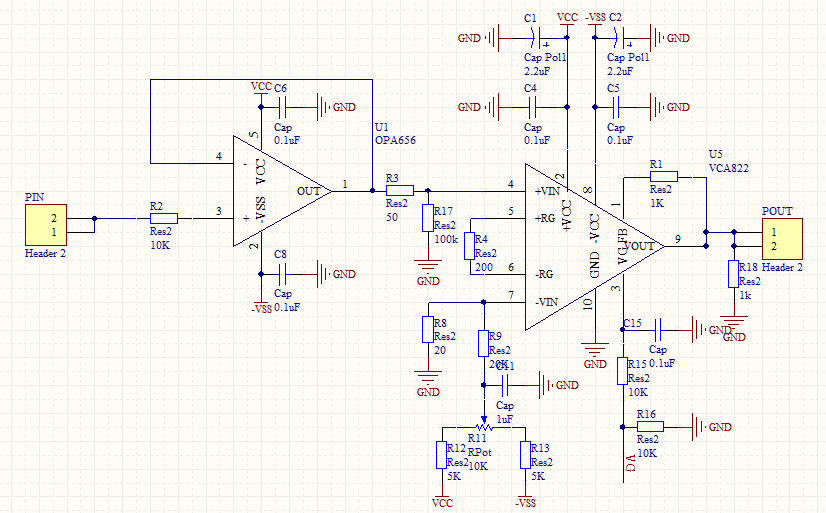Select capacitor C8 symbol
Screen dimensions: 826x513
pyautogui.click(x=282, y=274)
